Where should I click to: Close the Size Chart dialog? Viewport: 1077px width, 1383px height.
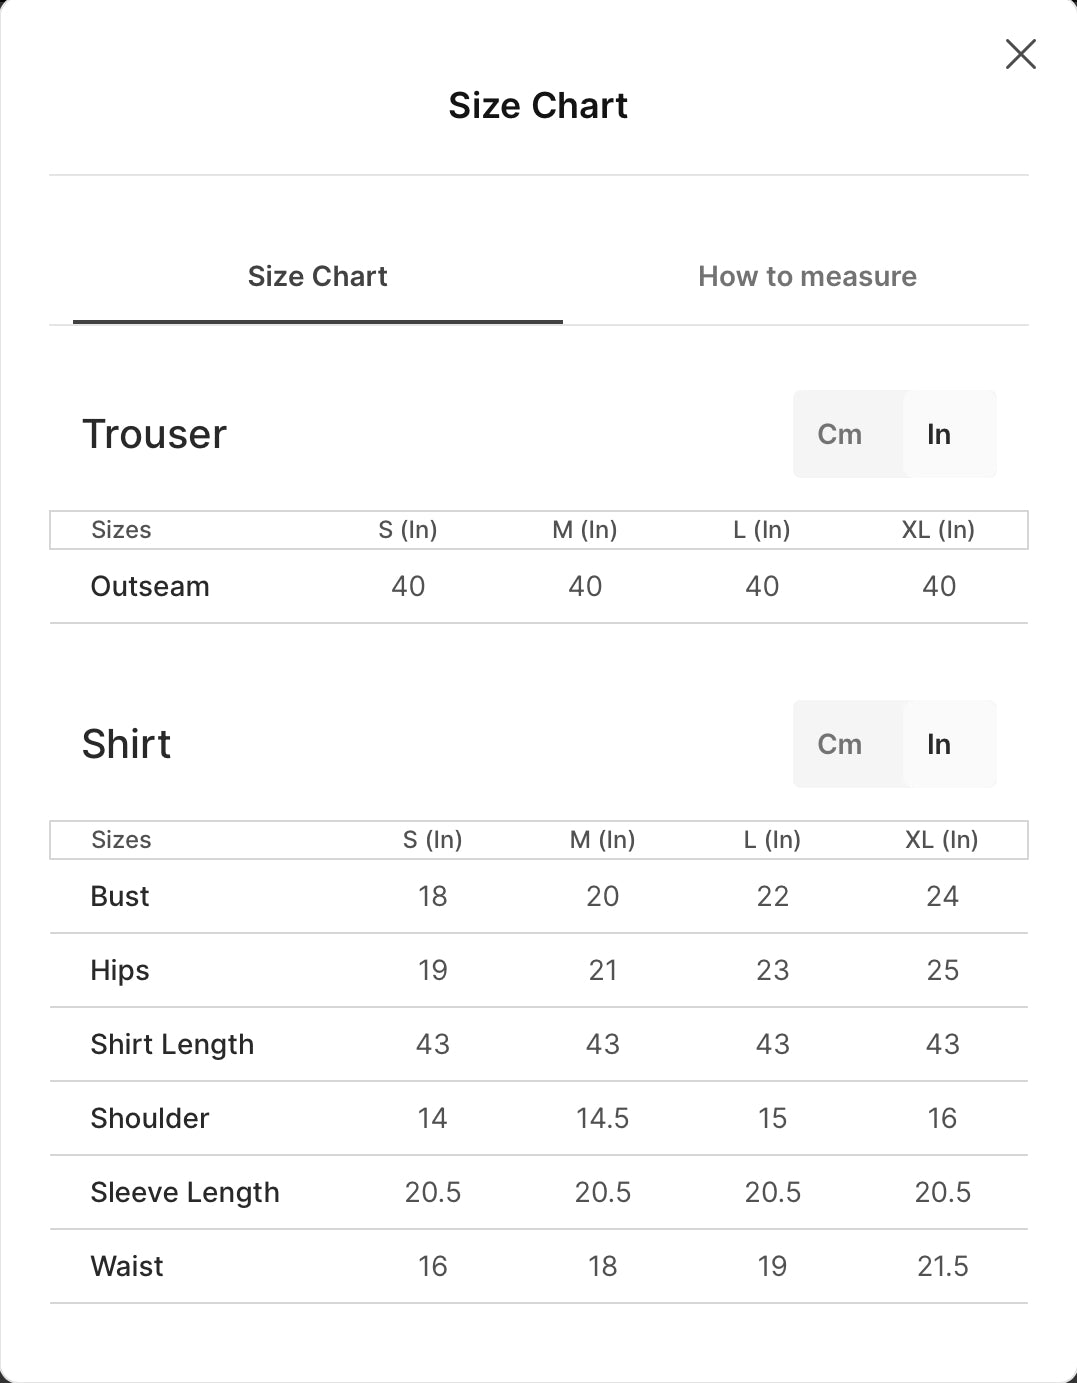(x=1020, y=54)
